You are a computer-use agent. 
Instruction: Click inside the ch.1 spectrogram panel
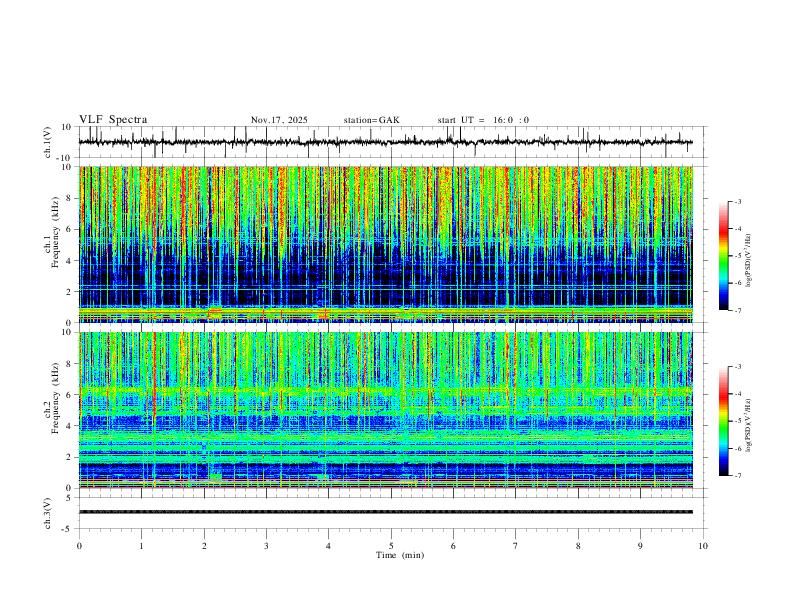pos(385,244)
